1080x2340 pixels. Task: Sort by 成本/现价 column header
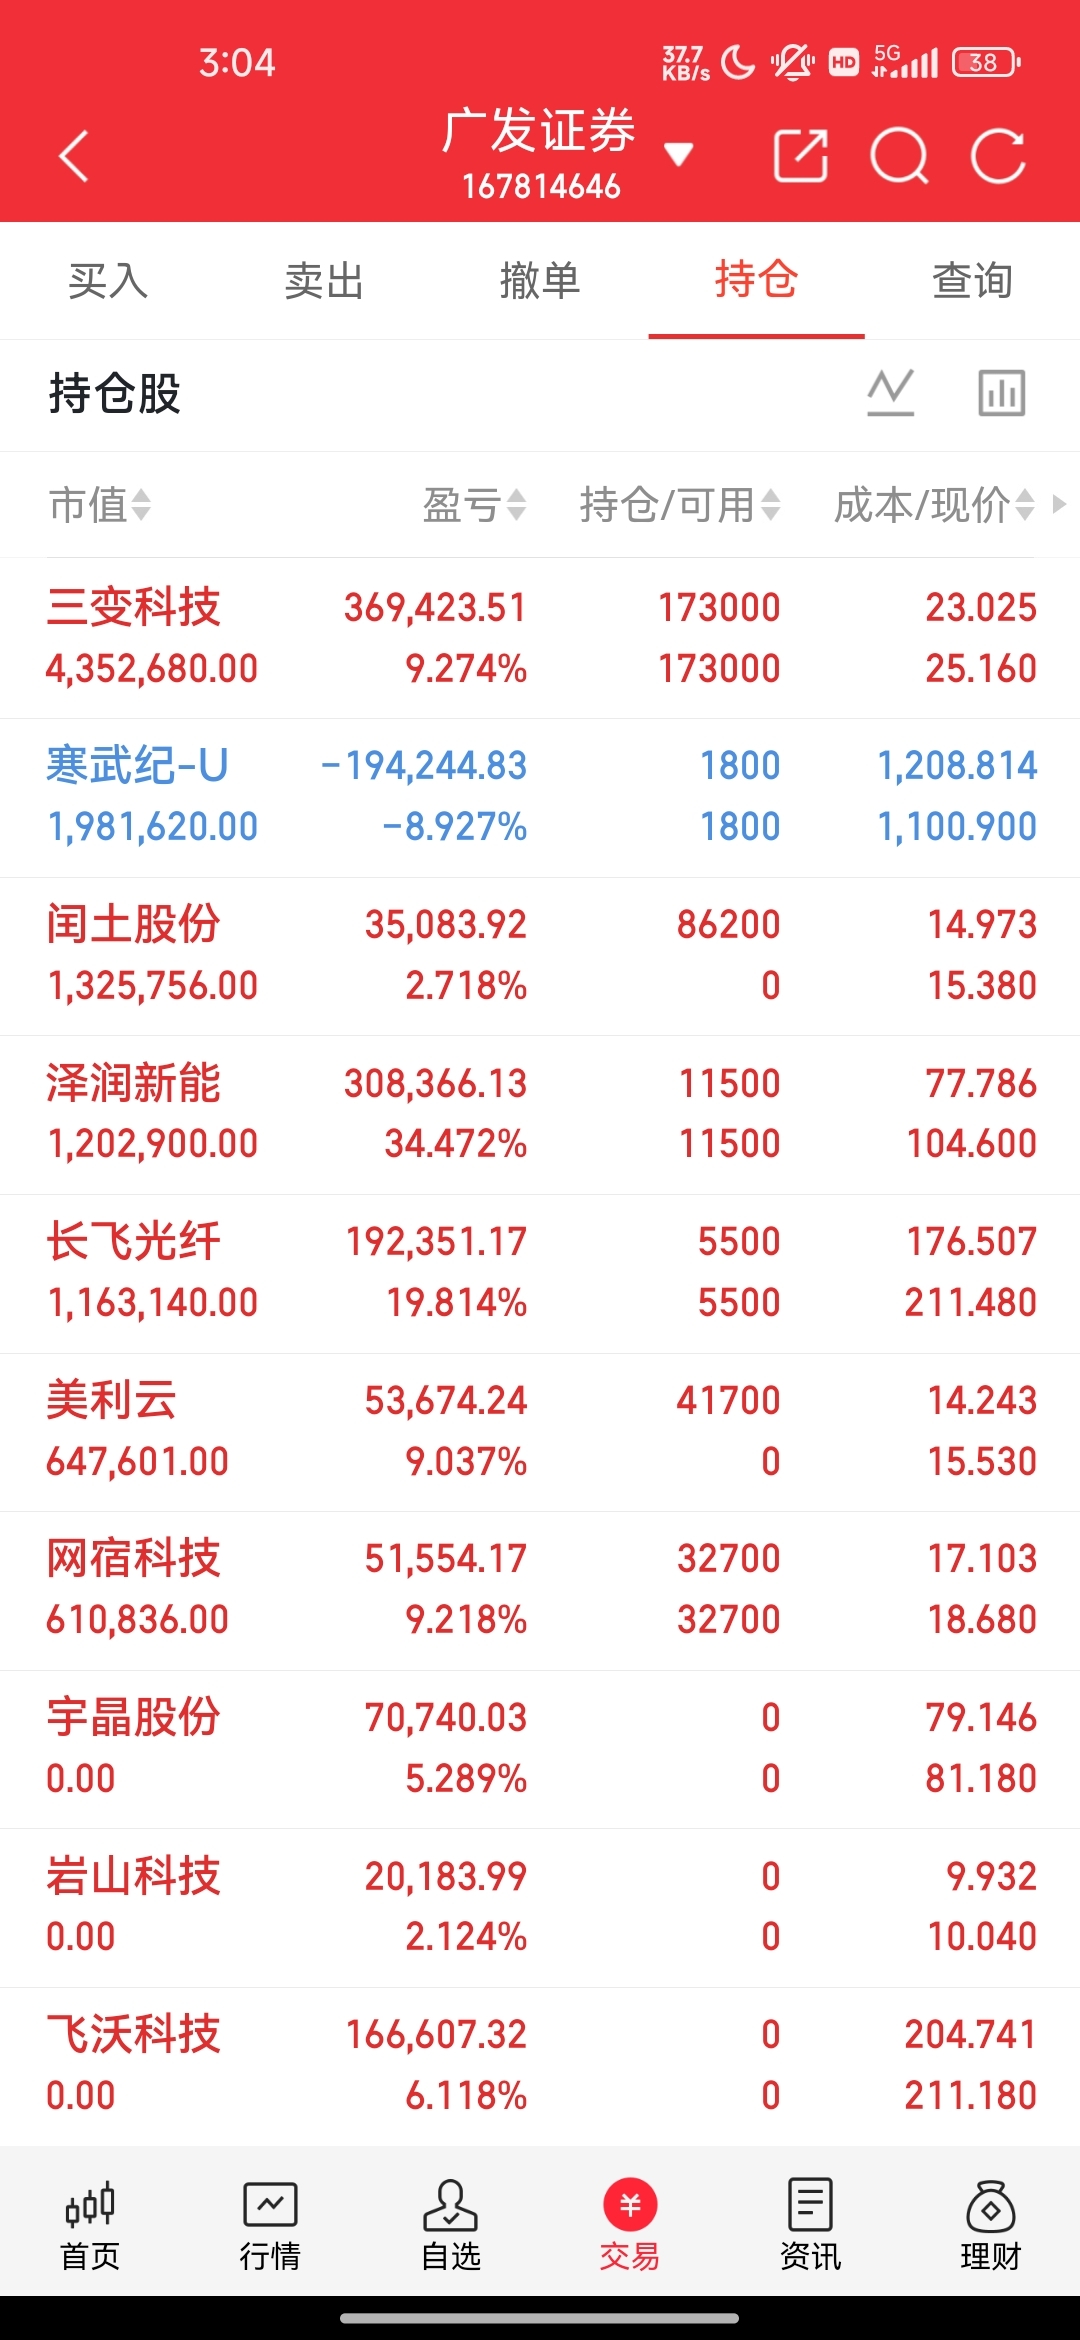[933, 505]
